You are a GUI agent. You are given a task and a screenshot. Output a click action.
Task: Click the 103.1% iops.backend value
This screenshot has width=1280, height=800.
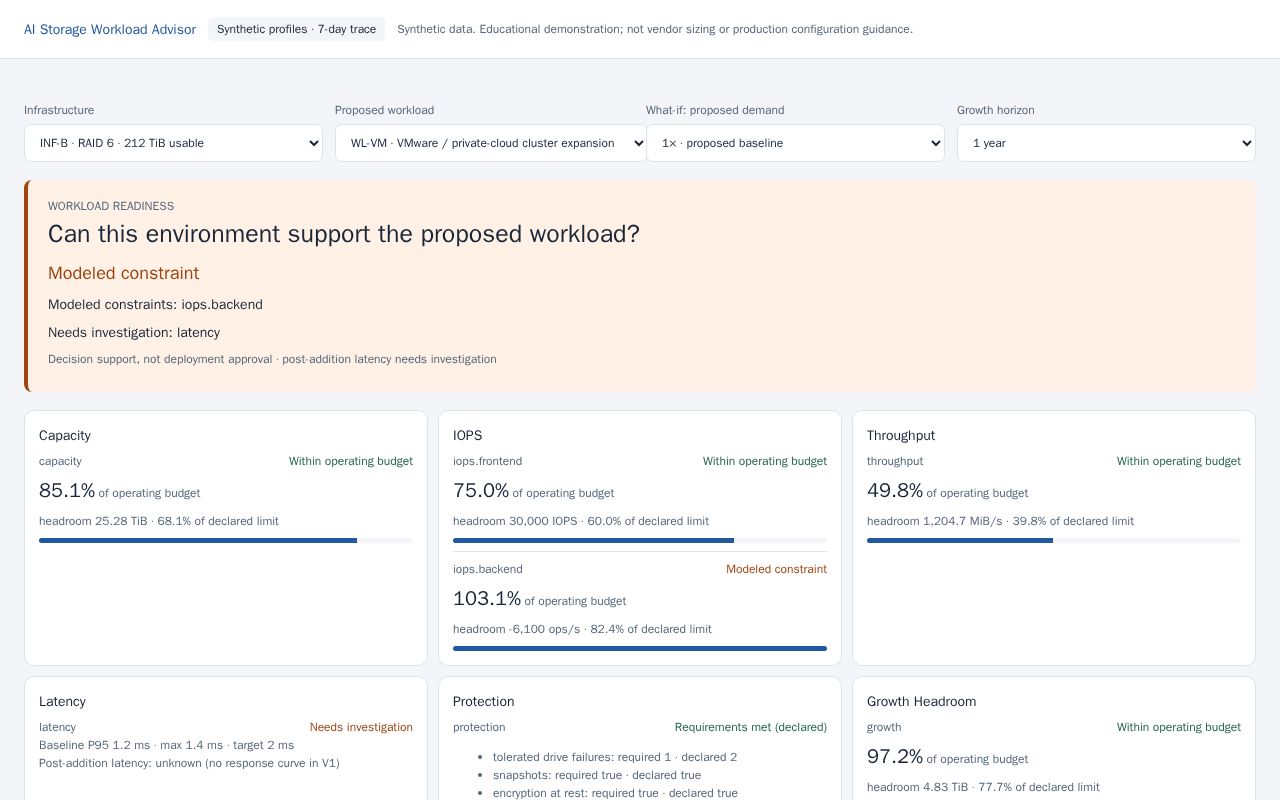[487, 599]
